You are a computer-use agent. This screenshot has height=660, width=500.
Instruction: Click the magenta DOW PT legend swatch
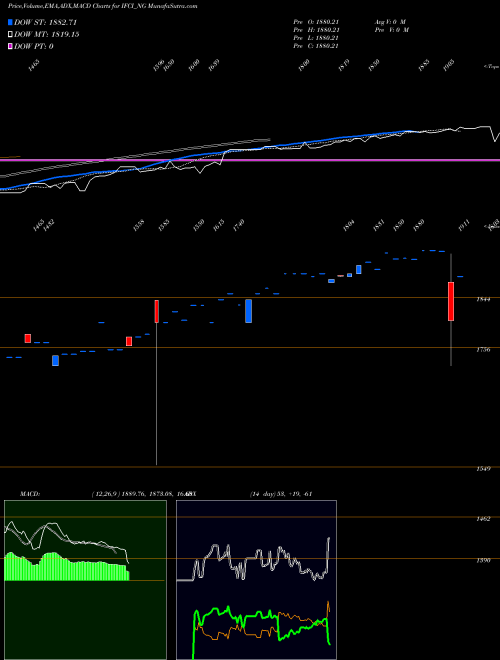[10, 46]
